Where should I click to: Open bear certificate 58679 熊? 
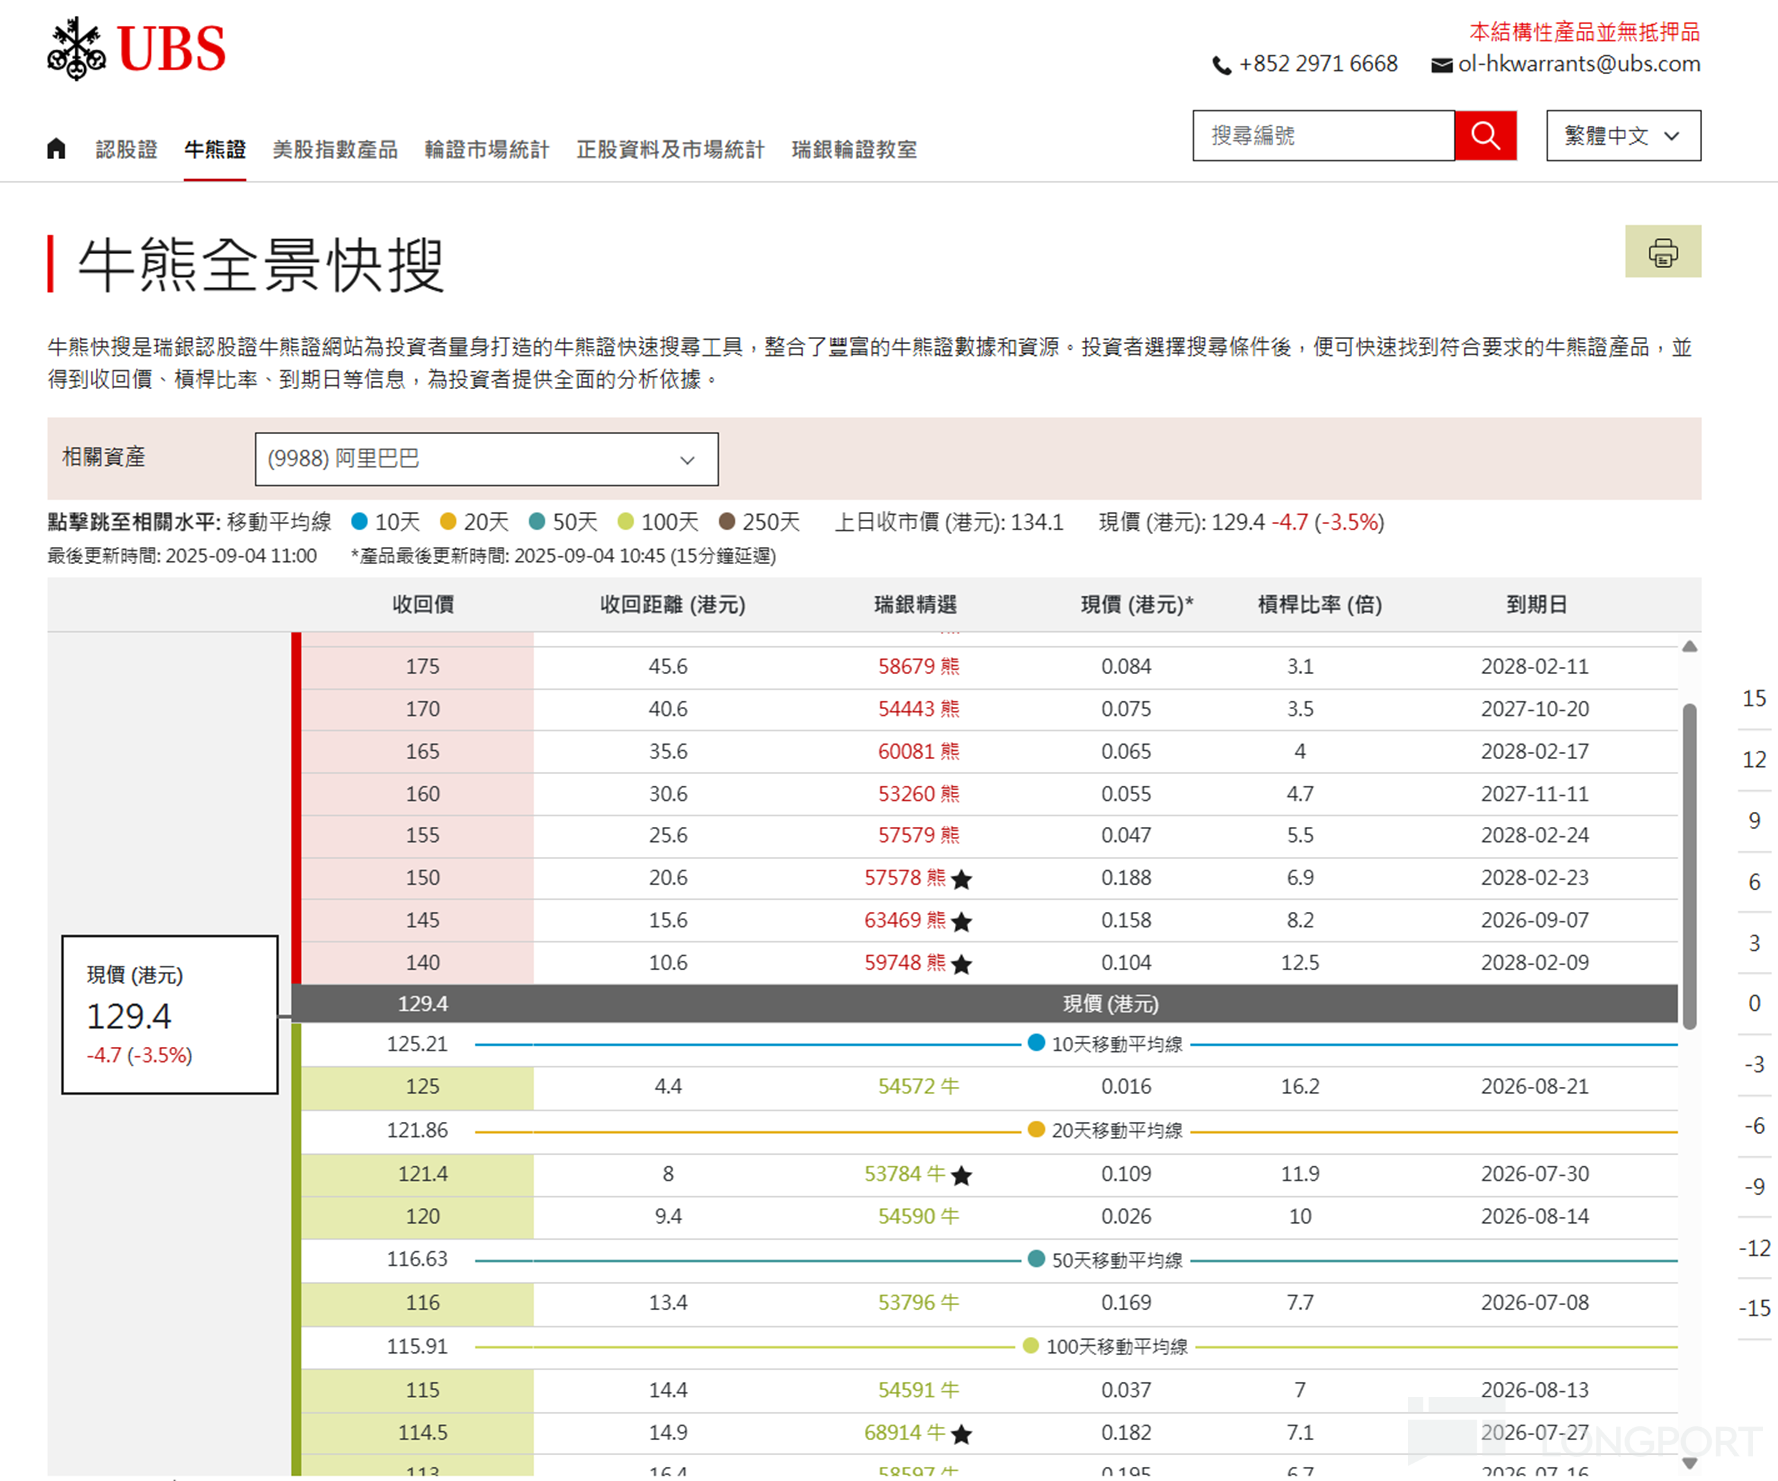[x=918, y=666]
